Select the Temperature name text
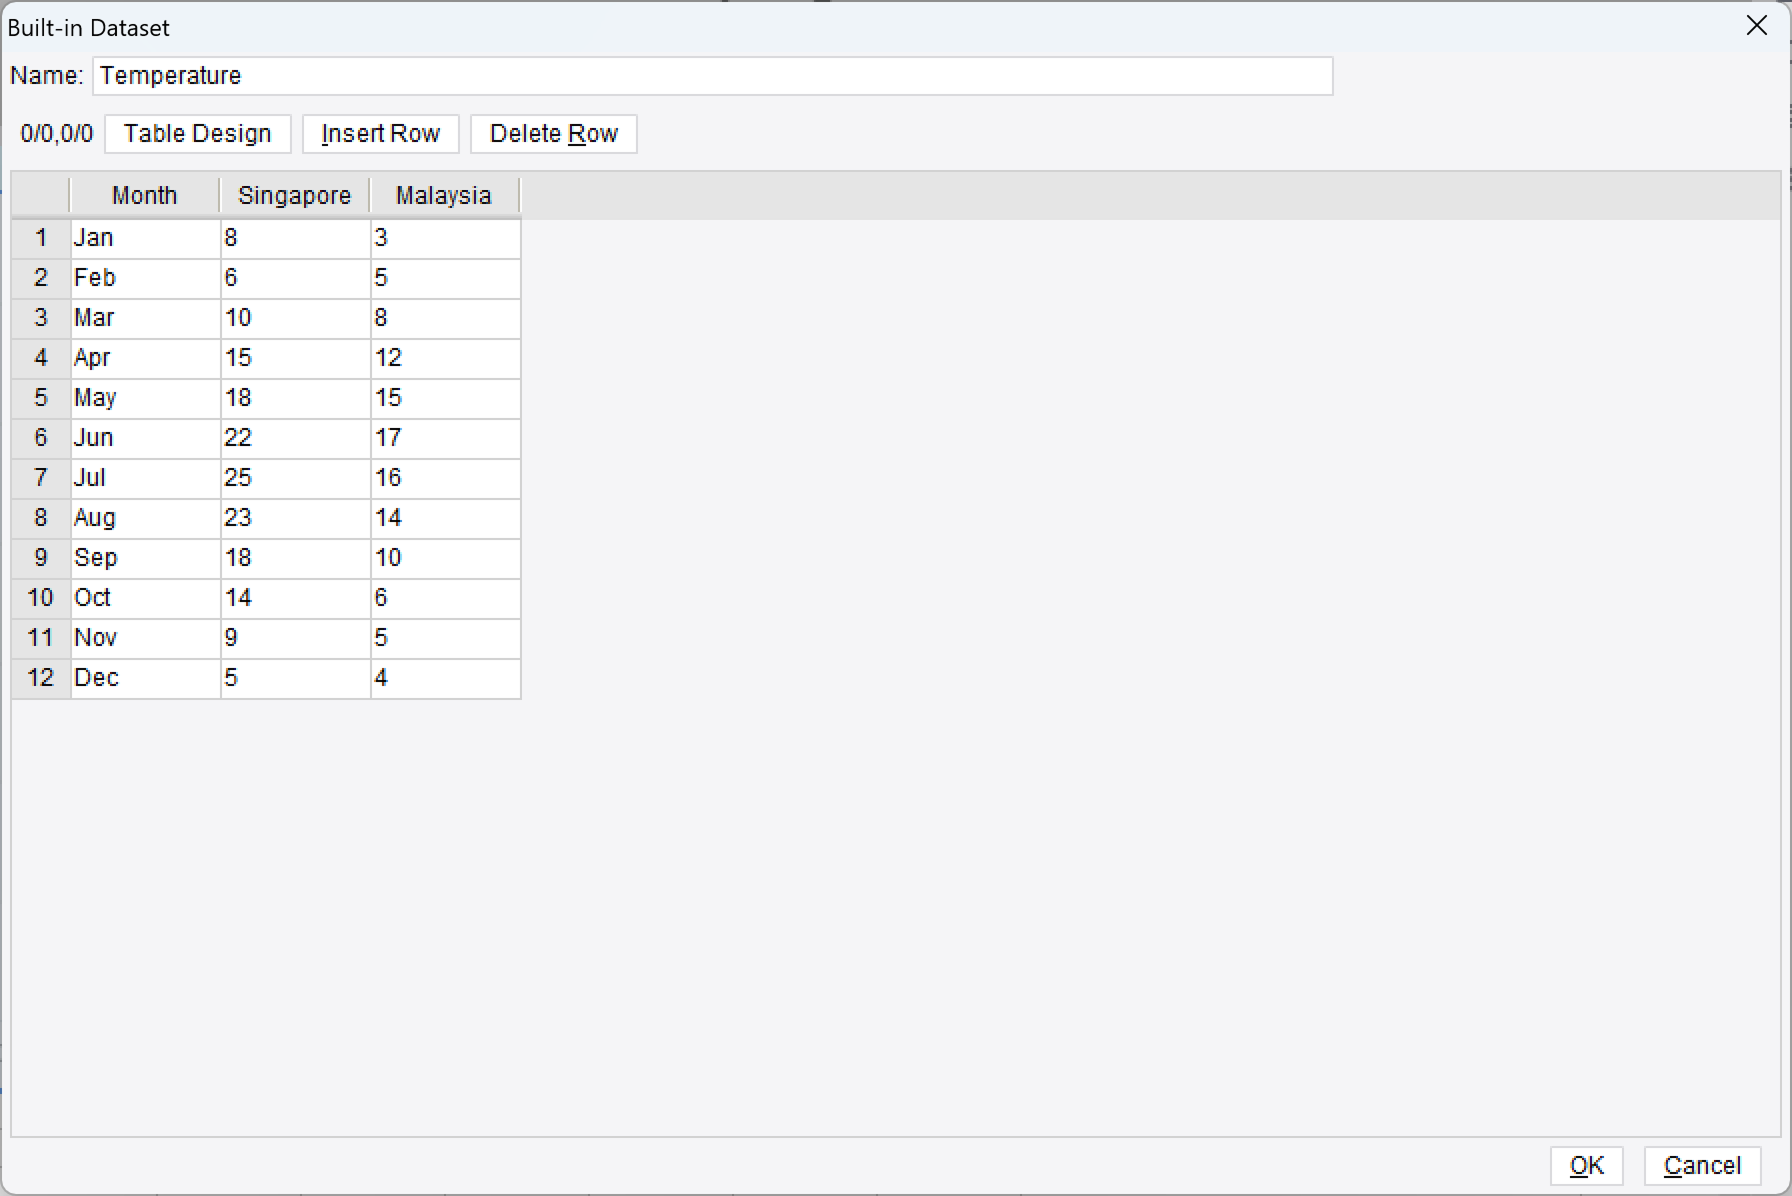 tap(170, 76)
